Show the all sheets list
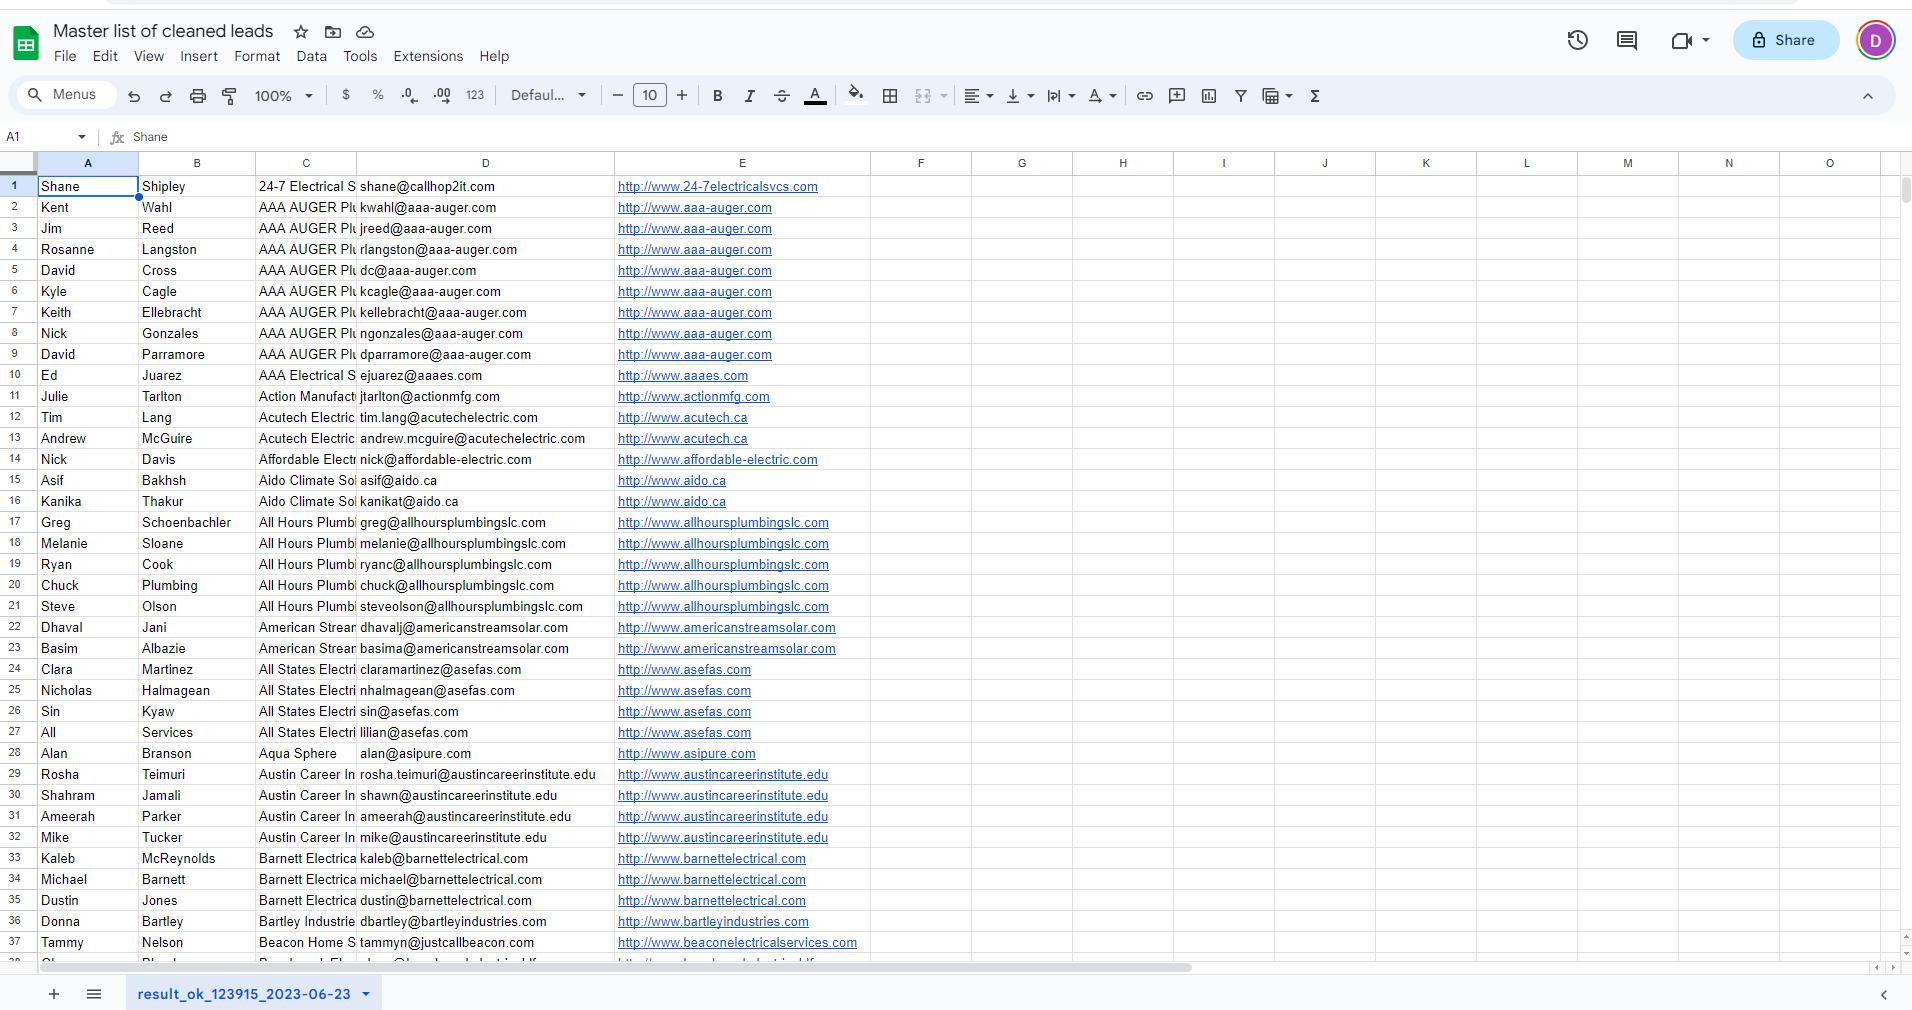The height and width of the screenshot is (1010, 1912). pyautogui.click(x=94, y=994)
